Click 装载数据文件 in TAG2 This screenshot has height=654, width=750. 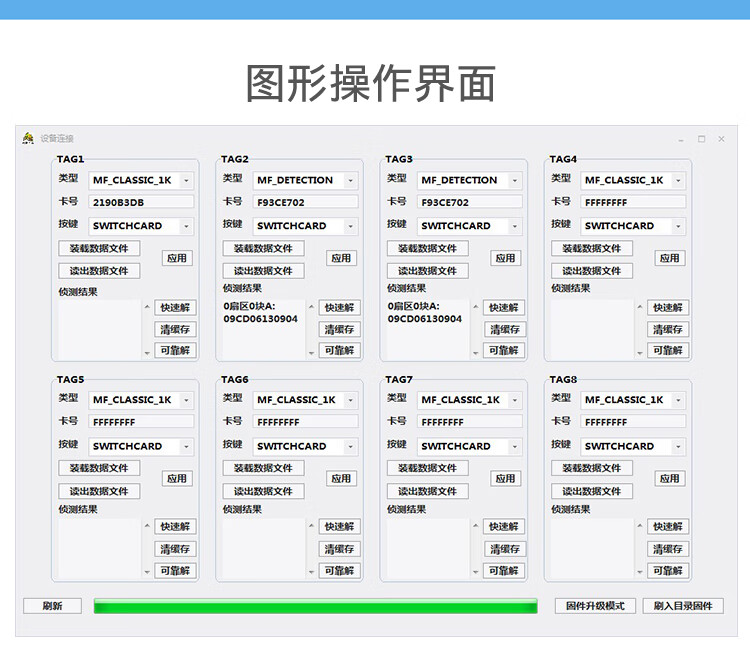[x=263, y=248]
